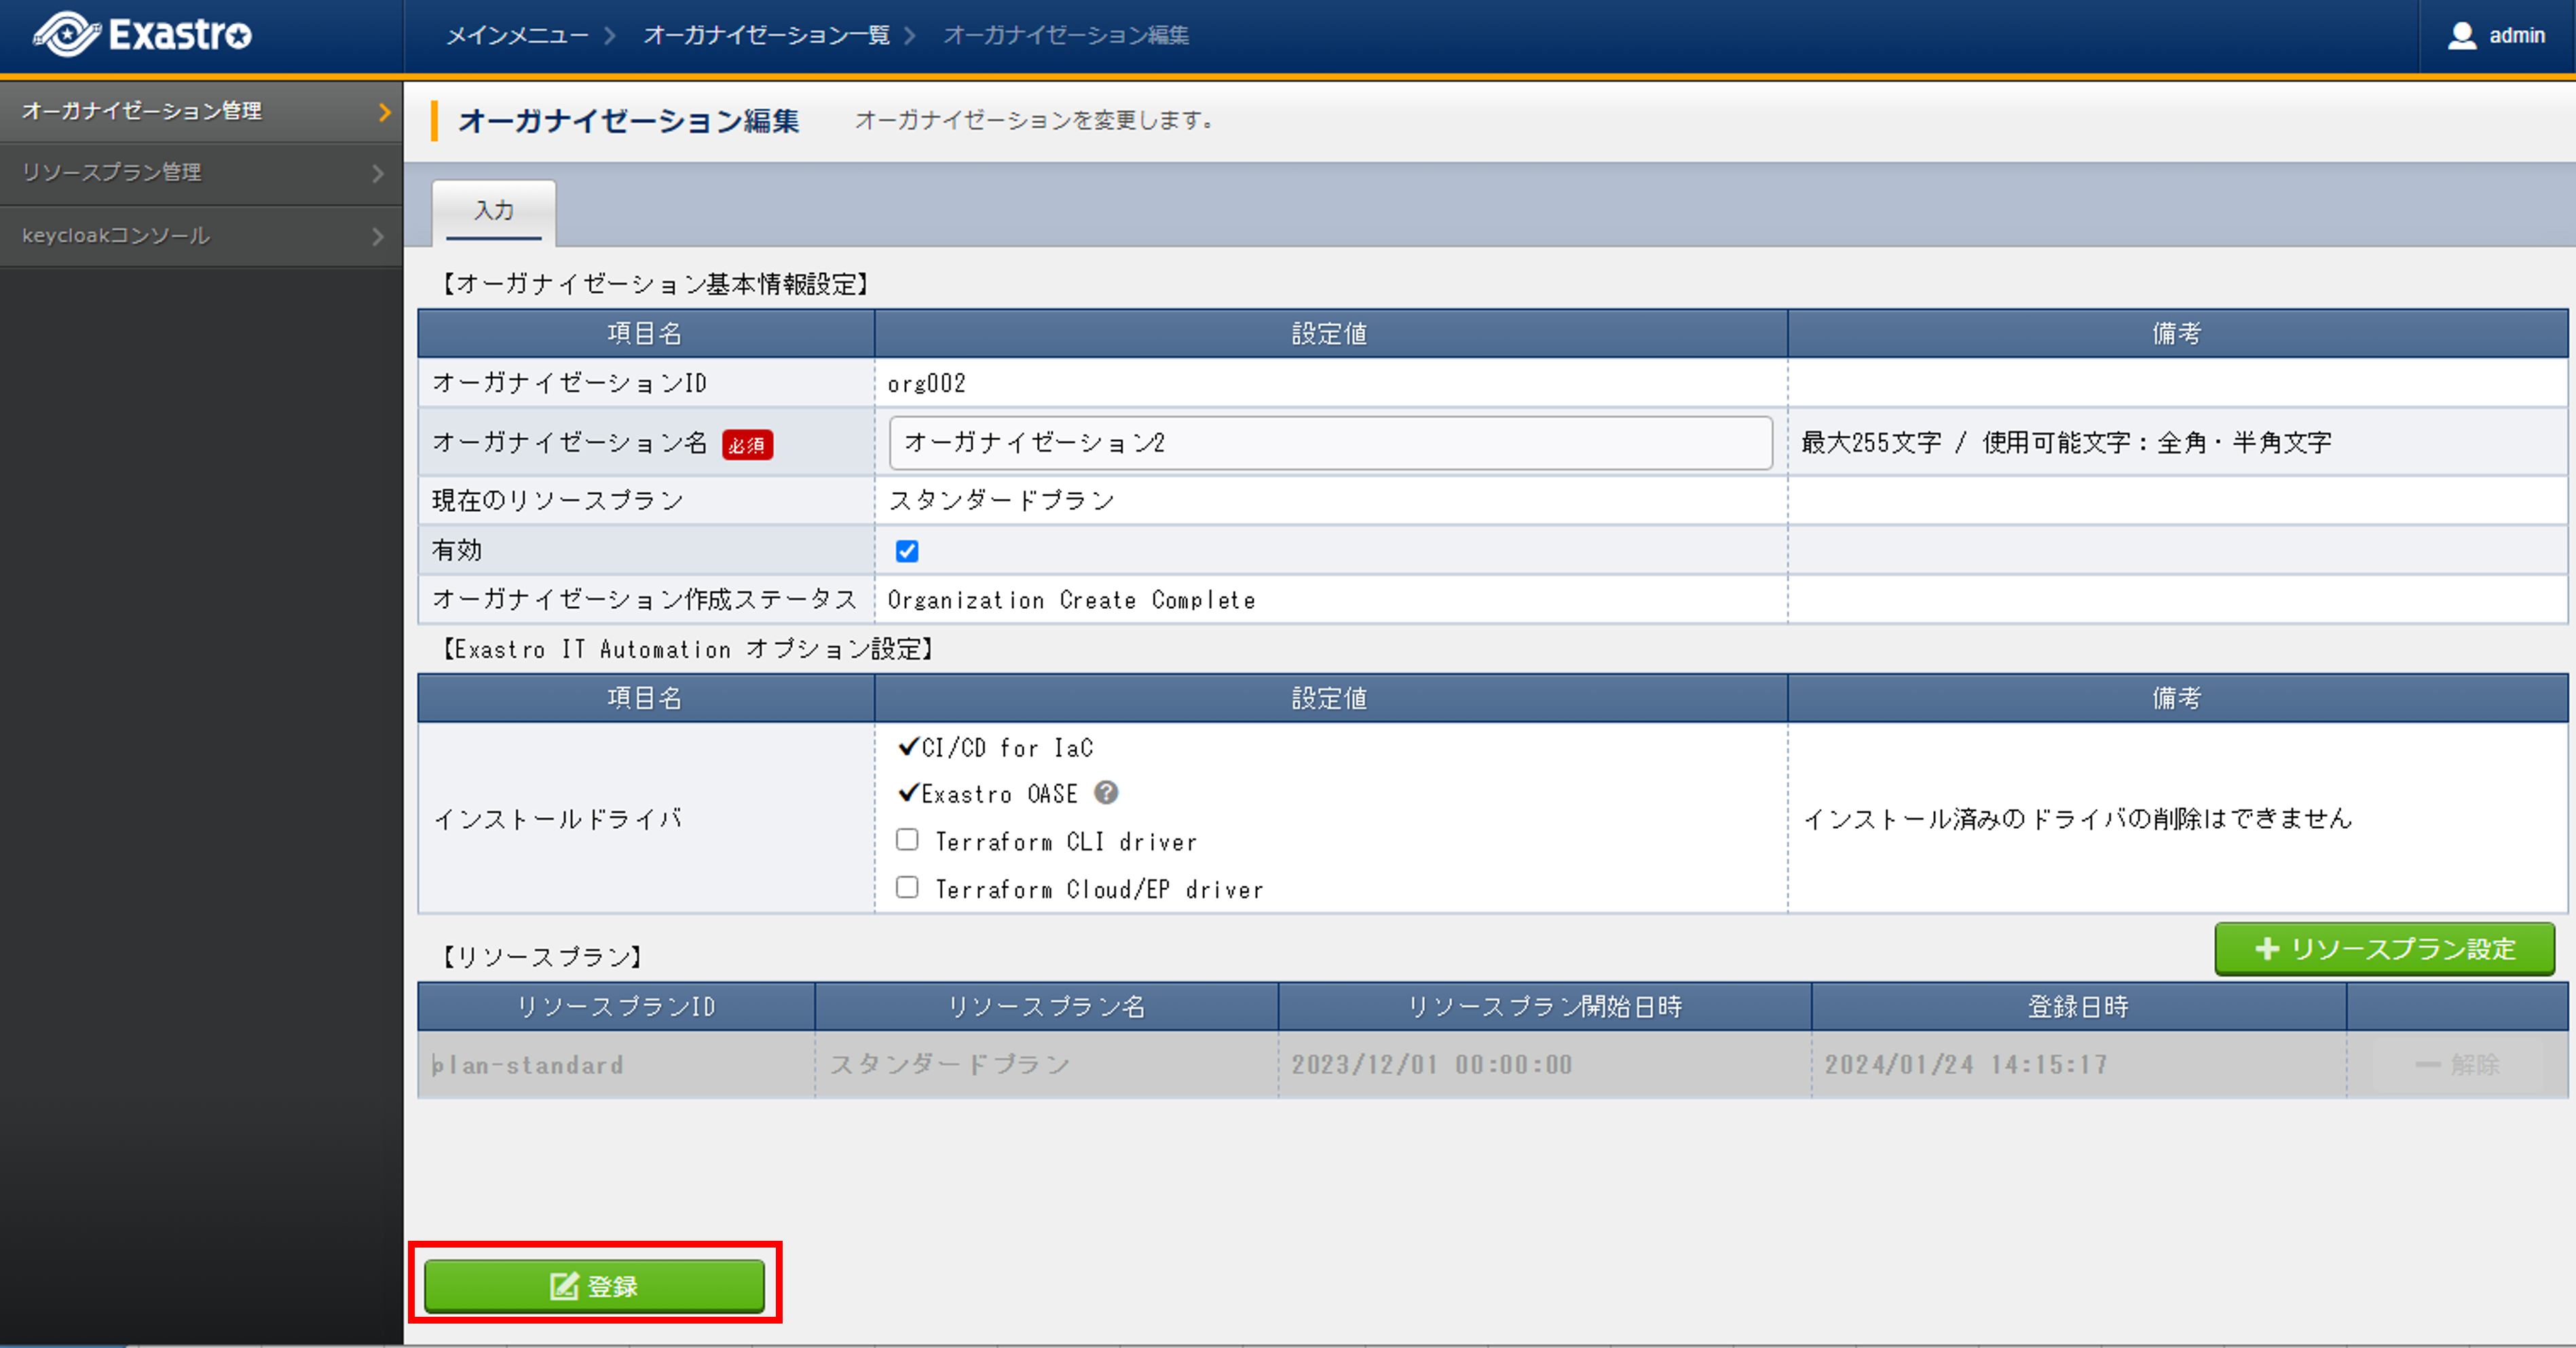This screenshot has width=2576, height=1348.
Task: Enable the Terraform Cloud/EP driver checkbox
Action: [x=907, y=888]
